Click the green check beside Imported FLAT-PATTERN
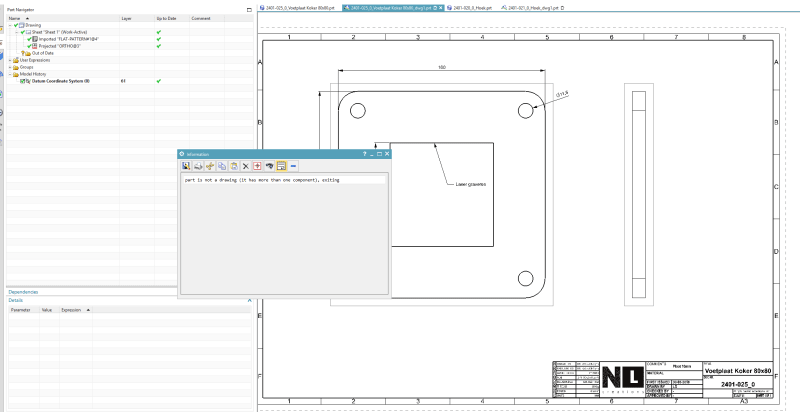 pyautogui.click(x=29, y=39)
